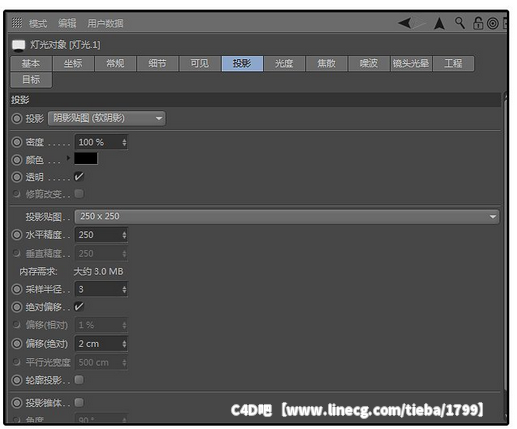Image resolution: width=517 pixels, height=429 pixels.
Task: Open the search magnifier icon
Action: point(460,23)
